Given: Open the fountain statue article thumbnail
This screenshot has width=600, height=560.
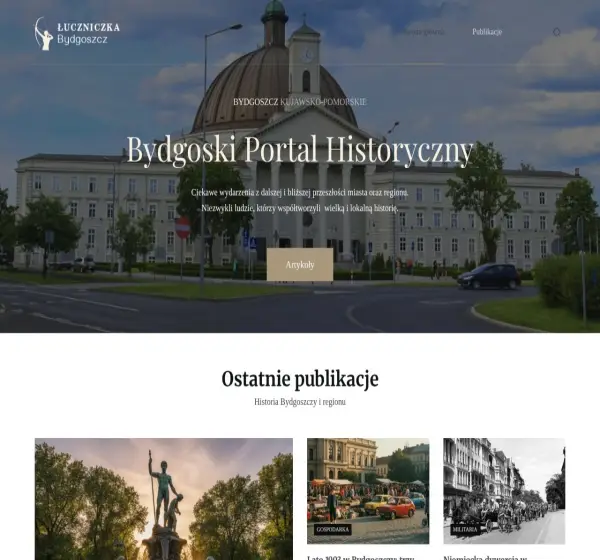Looking at the screenshot, I should tap(164, 499).
